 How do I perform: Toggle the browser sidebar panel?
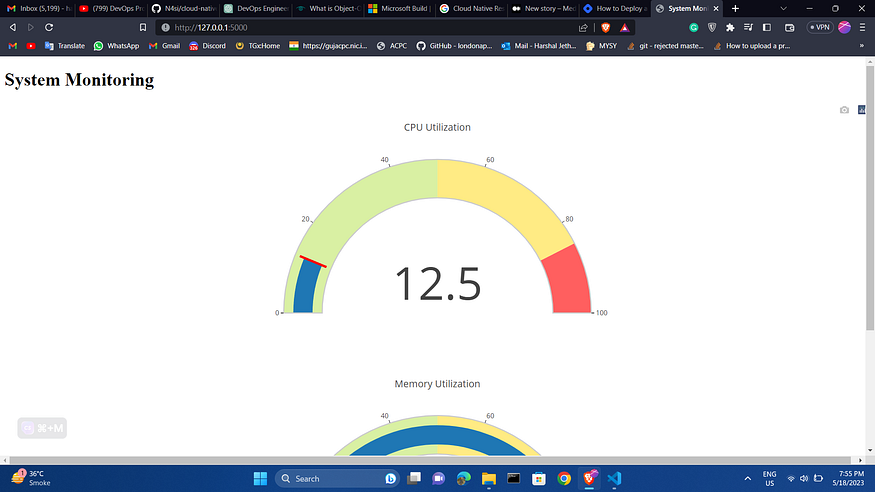[x=767, y=27]
